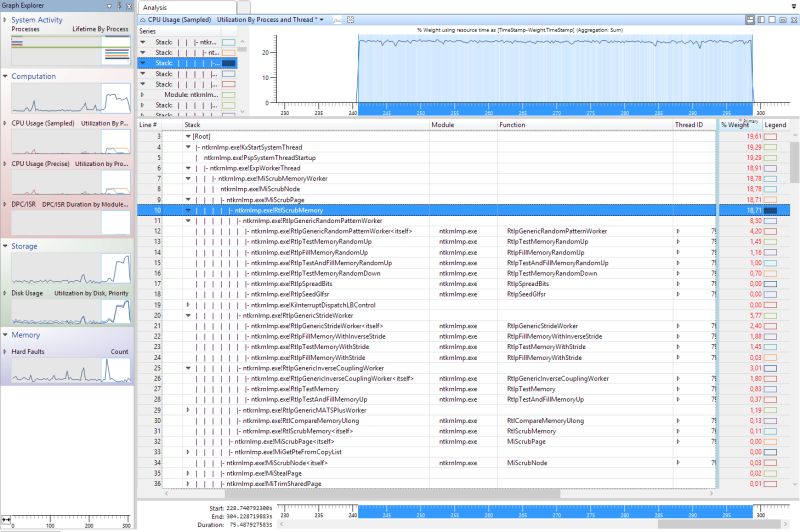Expand the RtlpGenericMATSPlusWorker tree node
The width and height of the screenshot is (800, 532).
pos(188,410)
